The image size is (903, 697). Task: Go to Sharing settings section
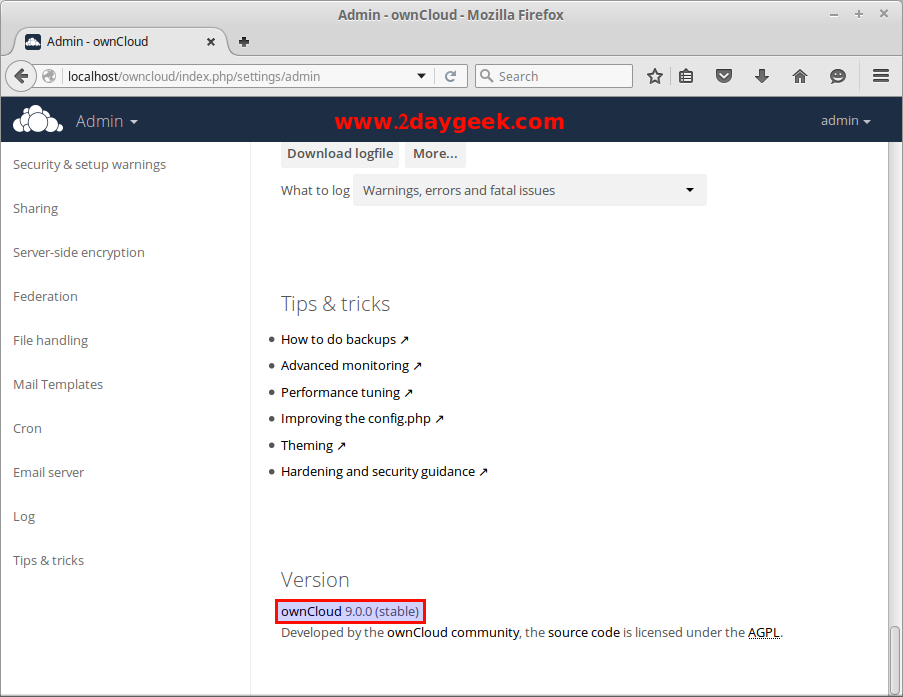(36, 209)
